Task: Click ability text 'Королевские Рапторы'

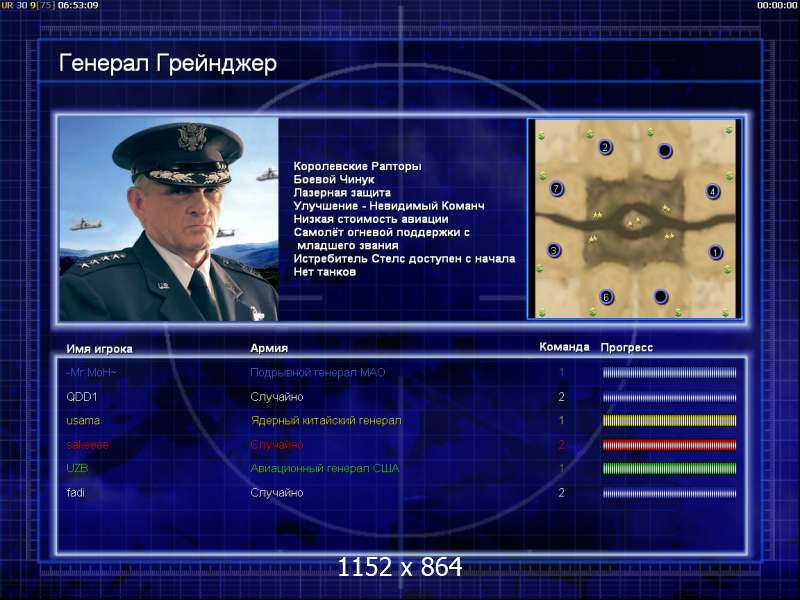Action: pos(357,166)
